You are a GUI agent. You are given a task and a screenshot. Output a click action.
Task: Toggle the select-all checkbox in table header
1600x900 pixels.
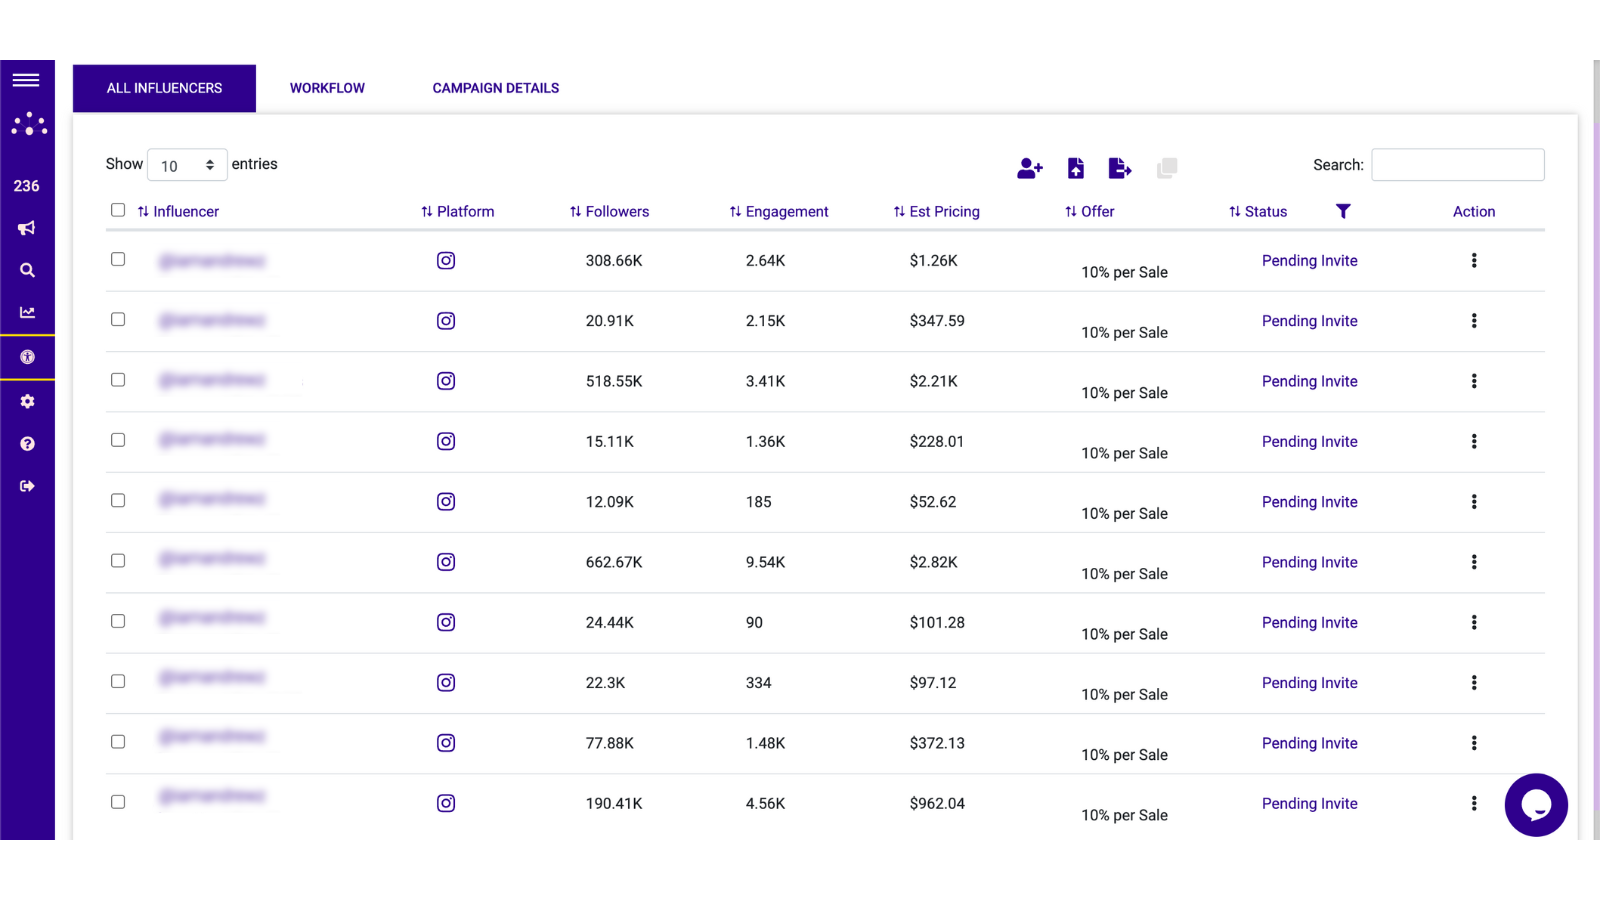pos(118,210)
